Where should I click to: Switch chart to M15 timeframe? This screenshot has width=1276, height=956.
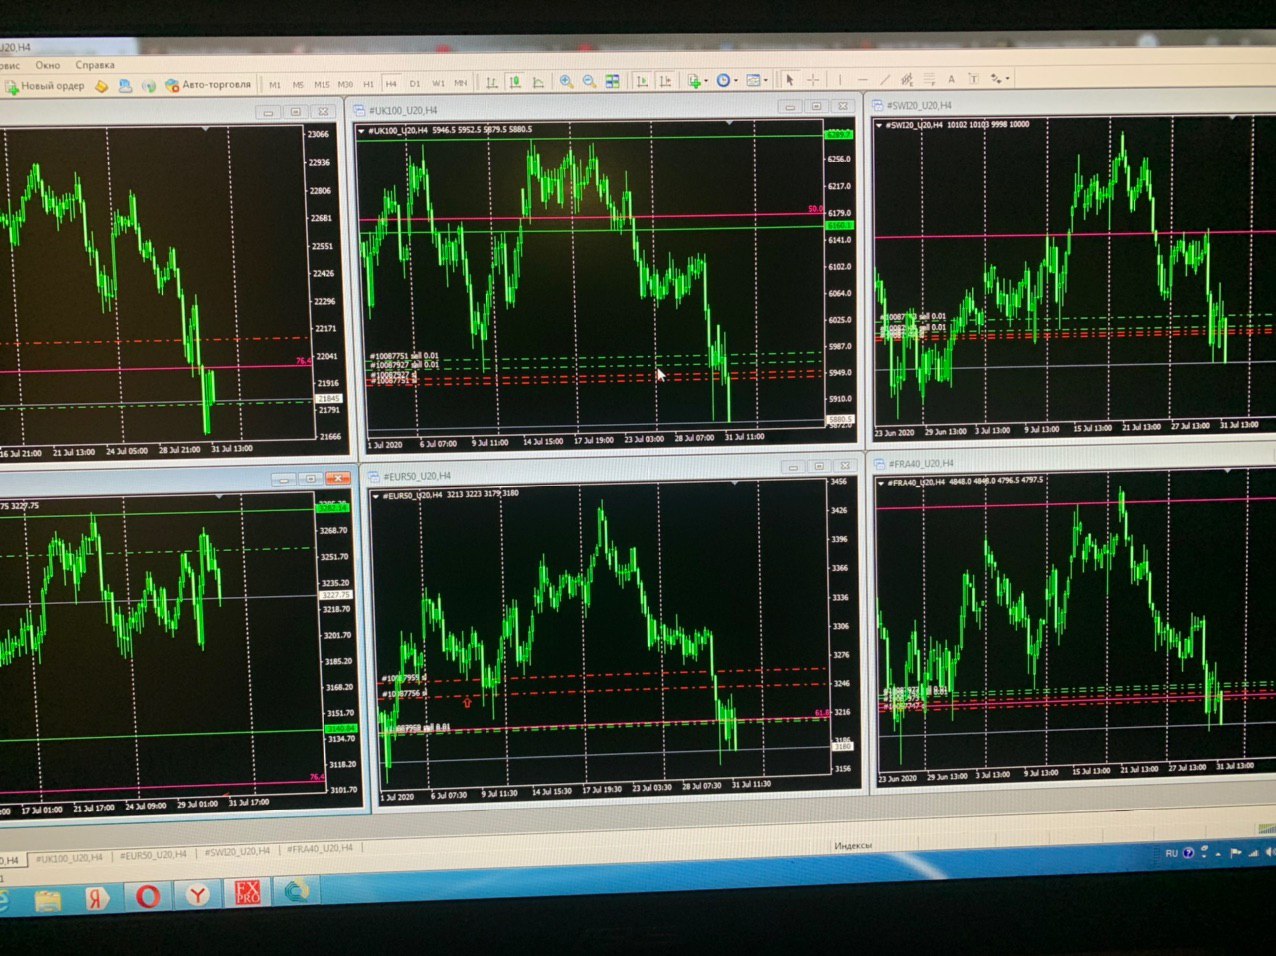click(x=321, y=84)
